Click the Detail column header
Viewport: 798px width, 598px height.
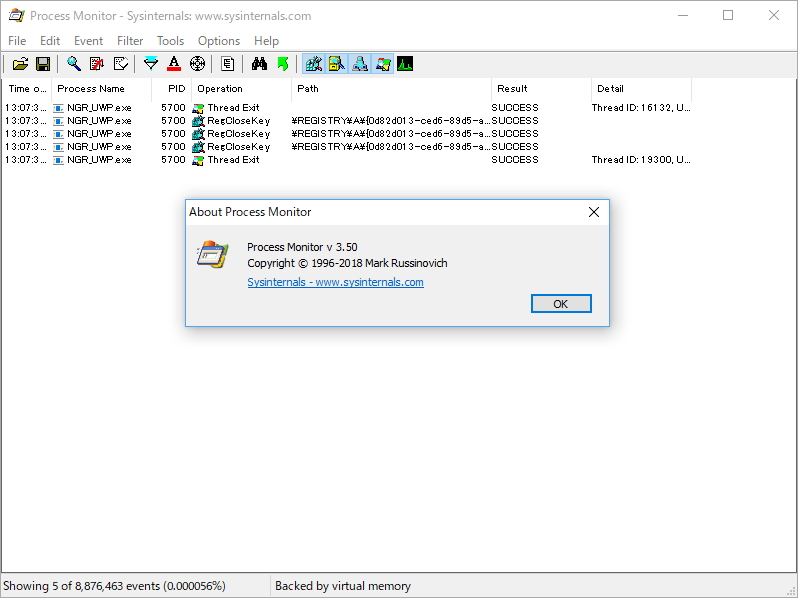tap(641, 89)
